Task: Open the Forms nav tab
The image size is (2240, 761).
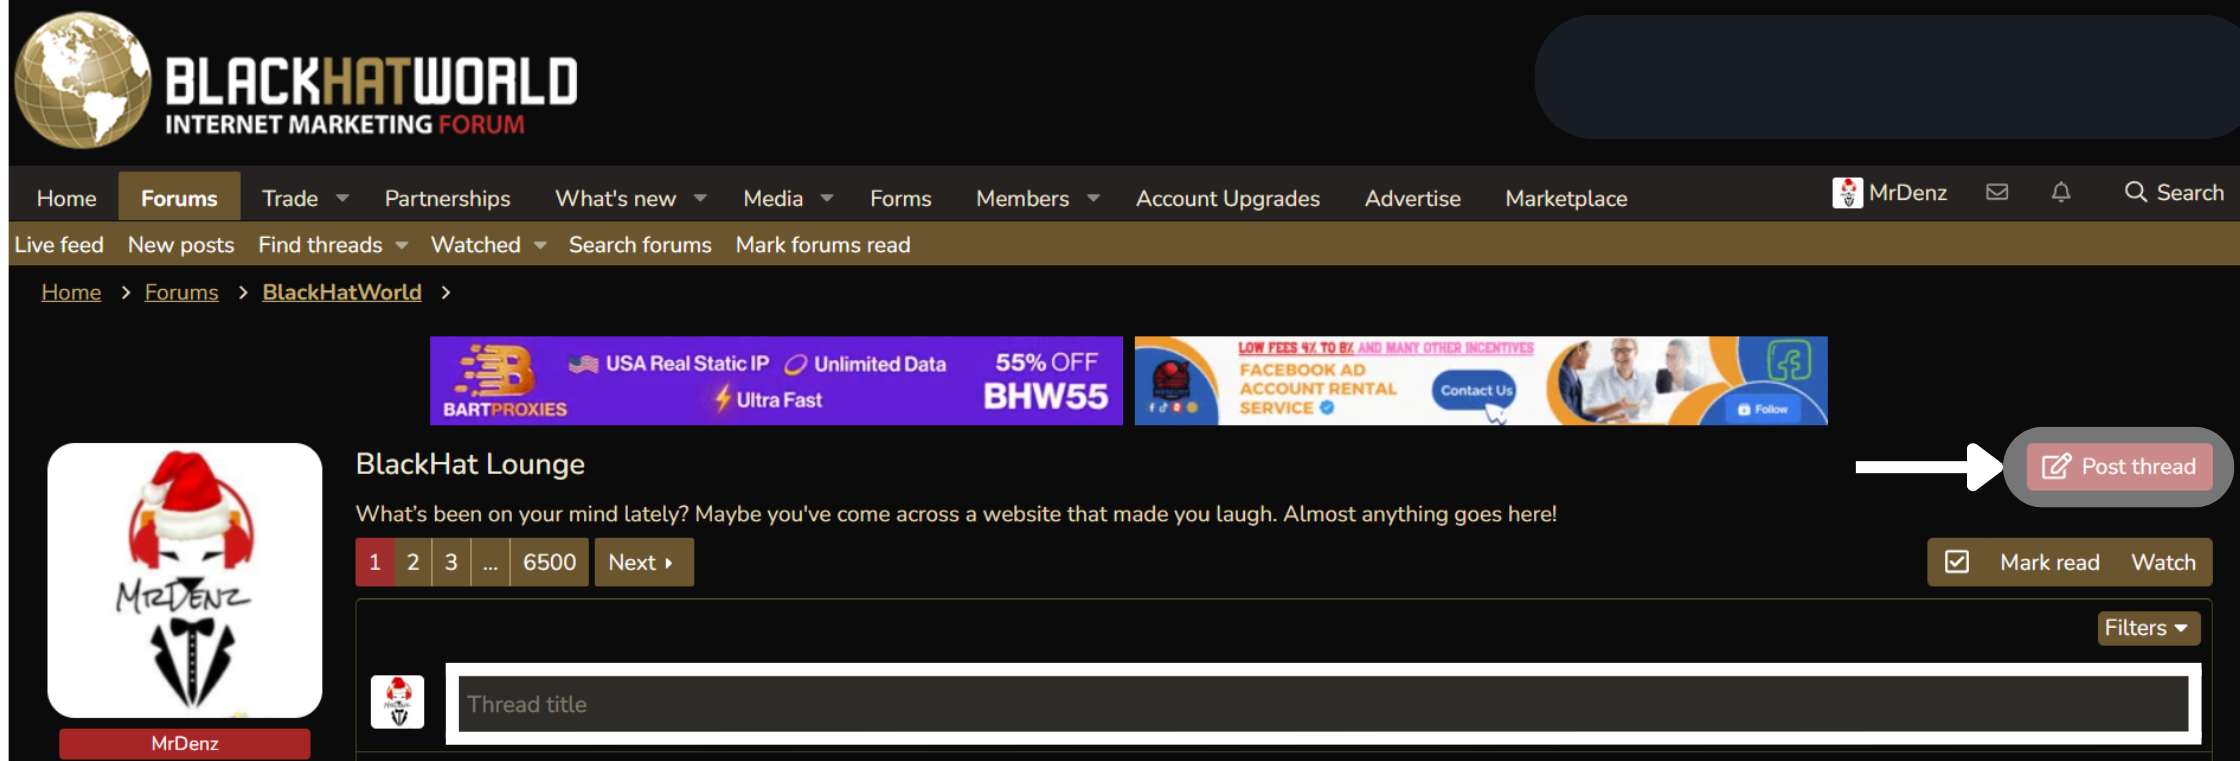Action: (901, 198)
